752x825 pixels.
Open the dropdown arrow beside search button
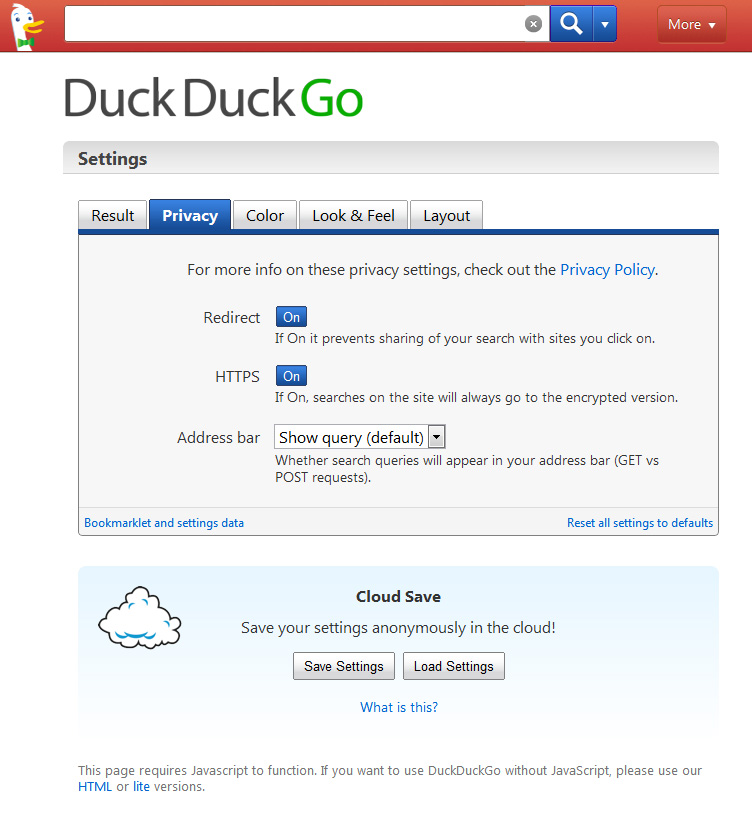coord(605,24)
